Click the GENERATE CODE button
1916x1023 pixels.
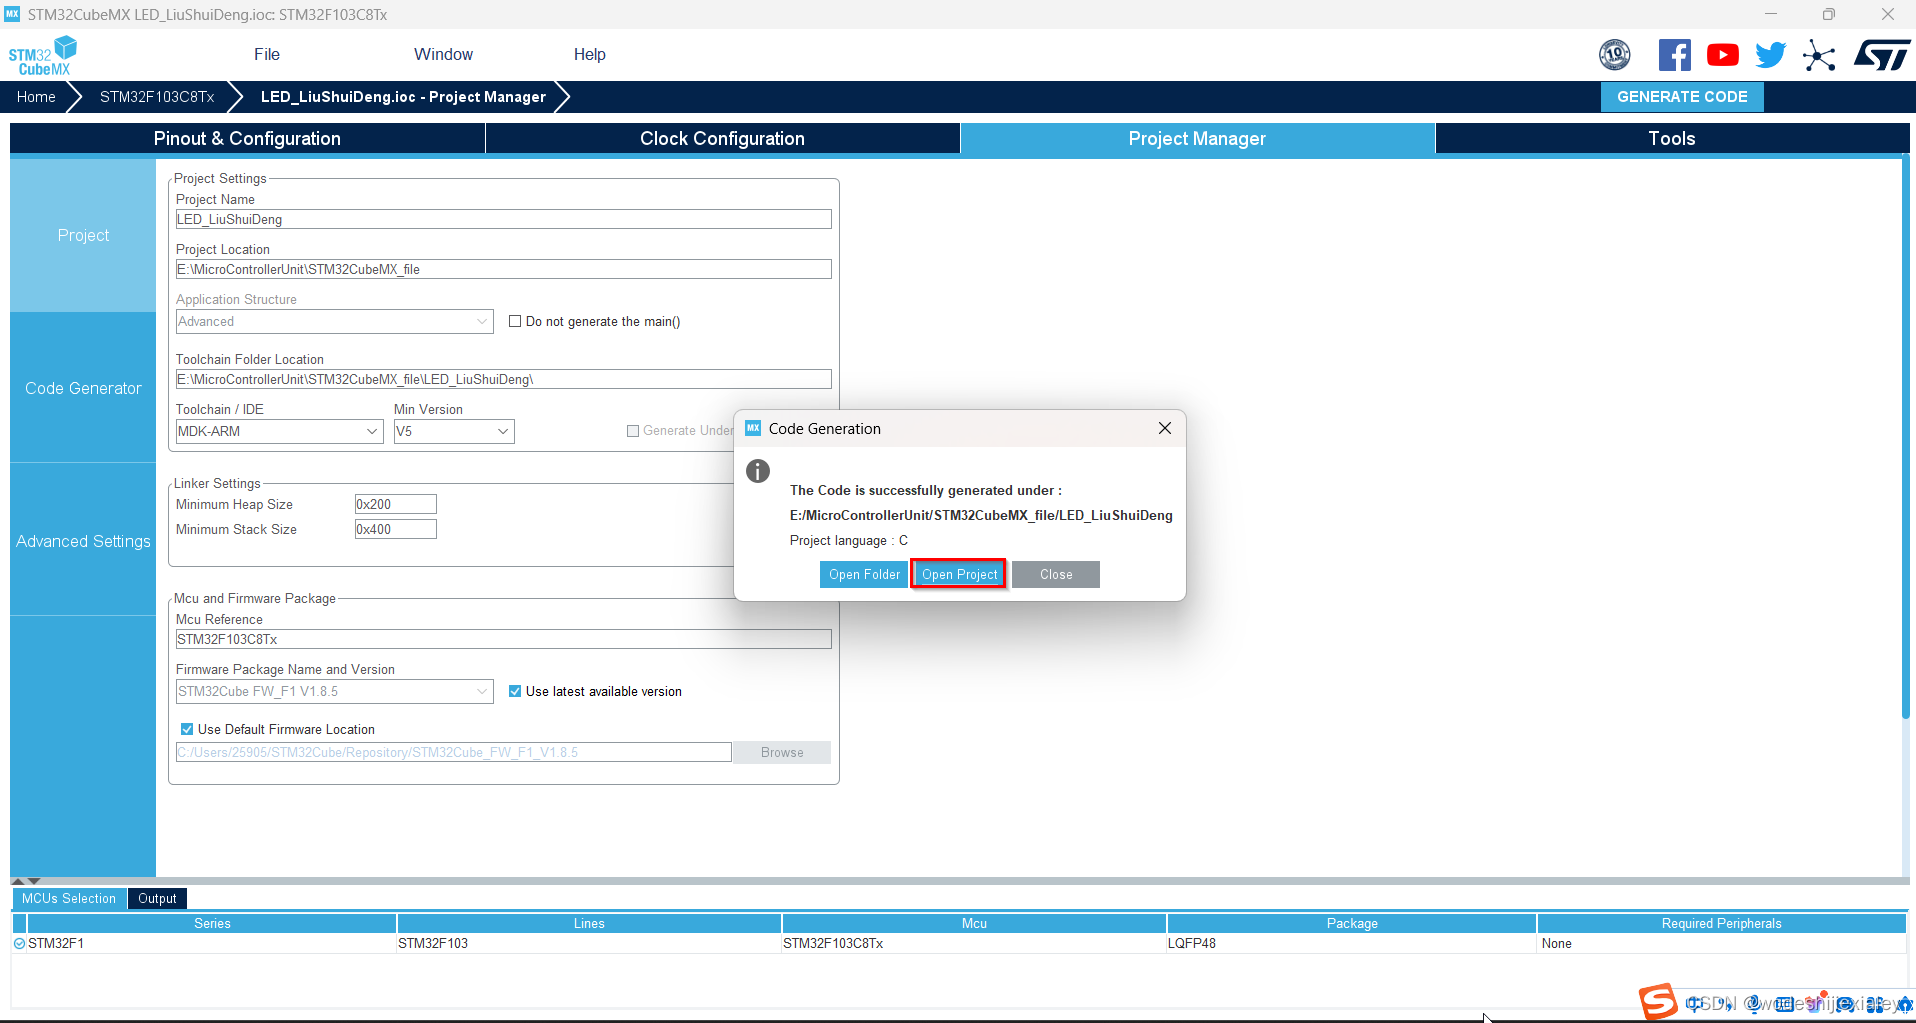click(x=1682, y=97)
